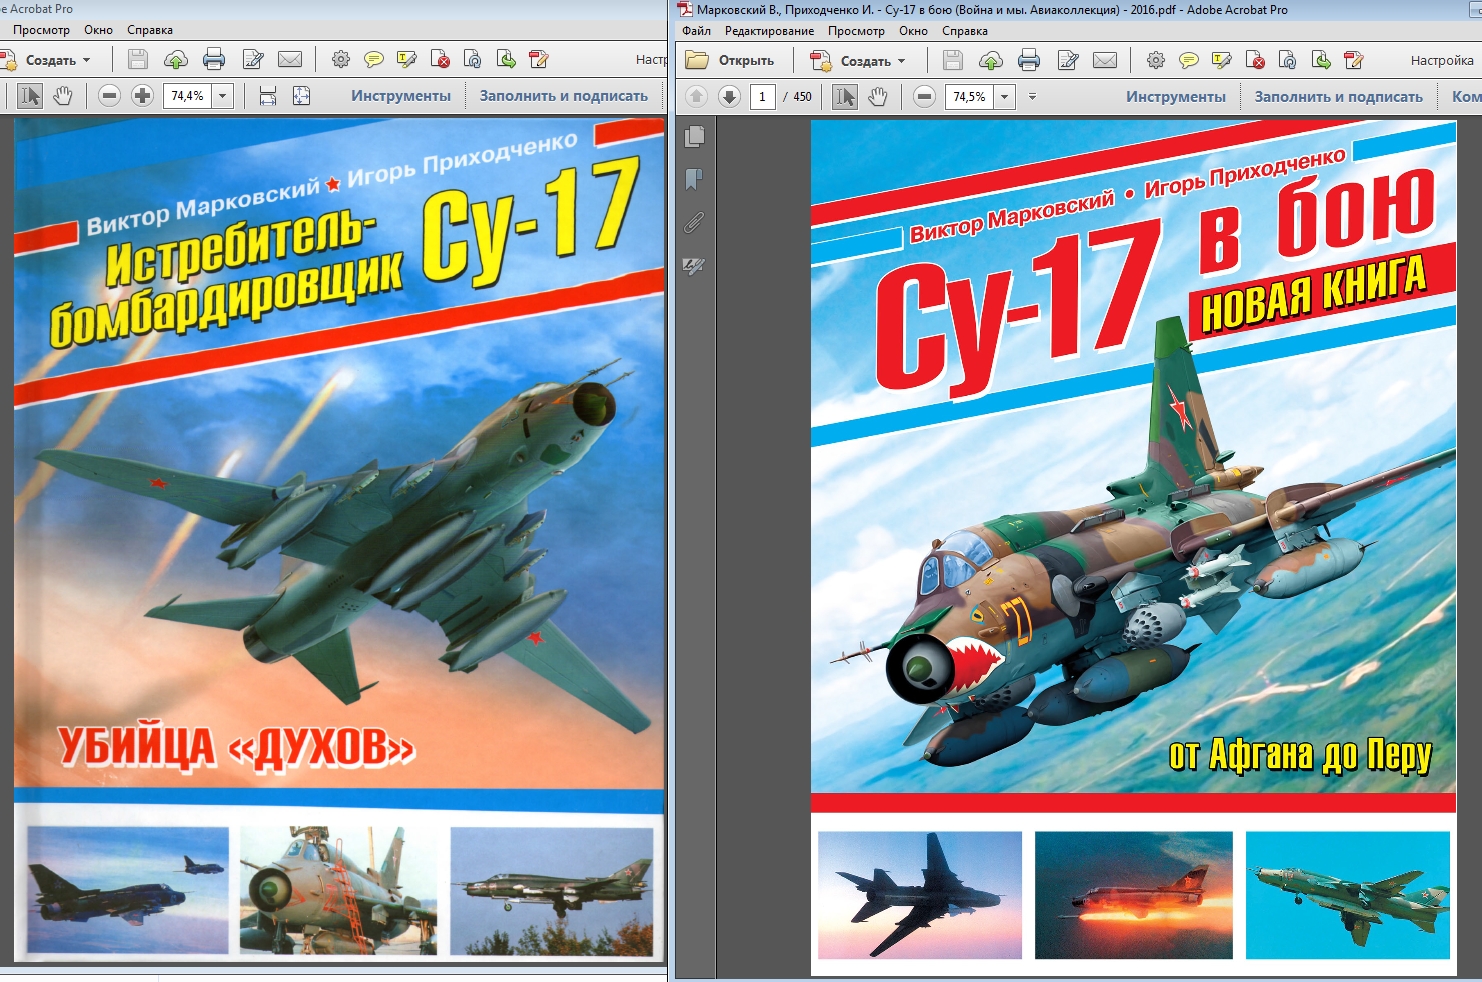Open Заполнить и подписать in left window
Image resolution: width=1482 pixels, height=982 pixels.
click(x=563, y=96)
